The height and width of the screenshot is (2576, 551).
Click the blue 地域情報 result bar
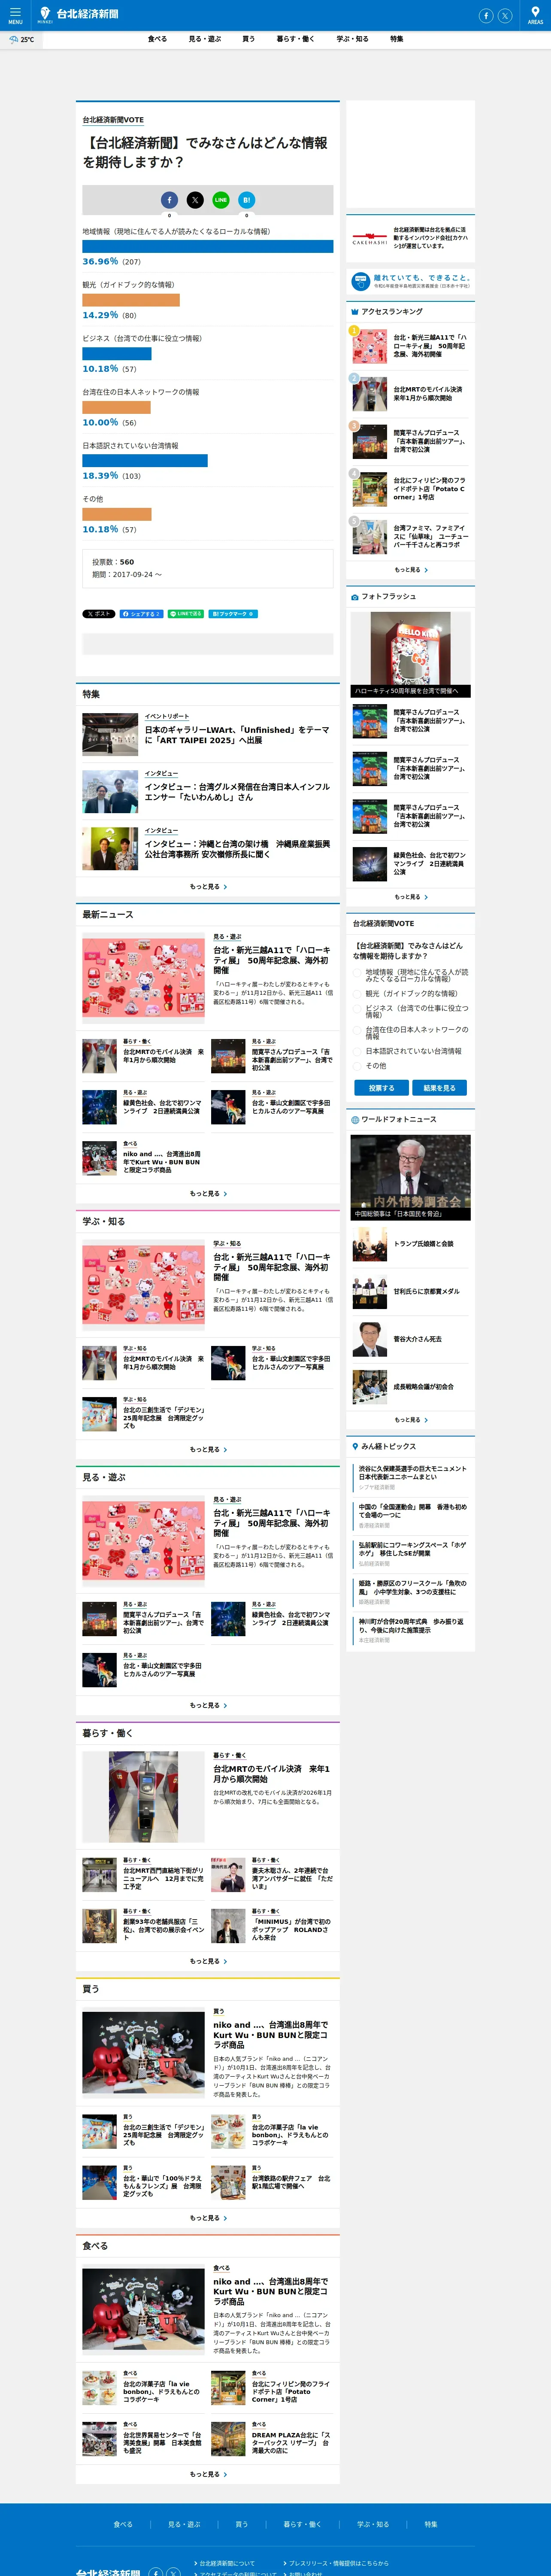point(208,246)
